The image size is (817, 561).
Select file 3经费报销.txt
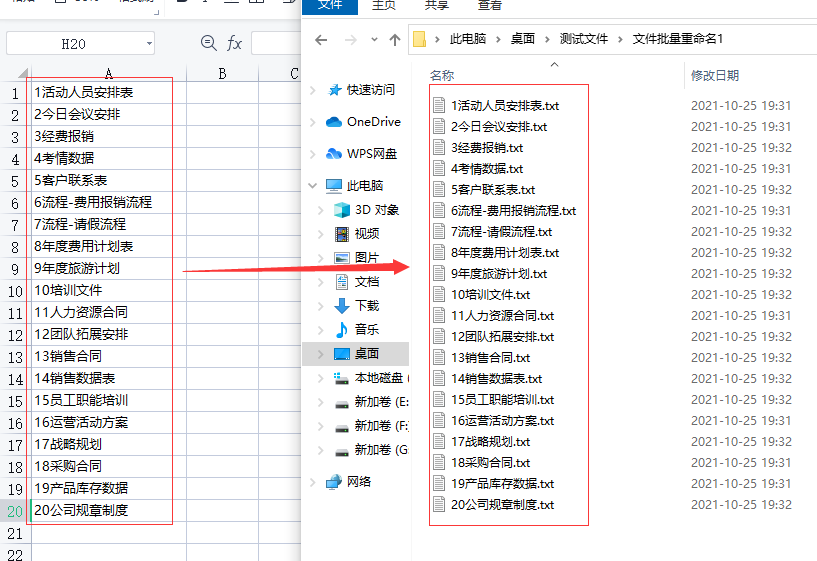[x=487, y=148]
